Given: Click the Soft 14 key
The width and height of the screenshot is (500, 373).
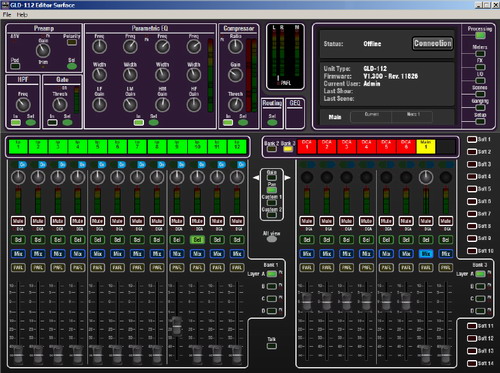Looking at the screenshot, I should tap(472, 363).
